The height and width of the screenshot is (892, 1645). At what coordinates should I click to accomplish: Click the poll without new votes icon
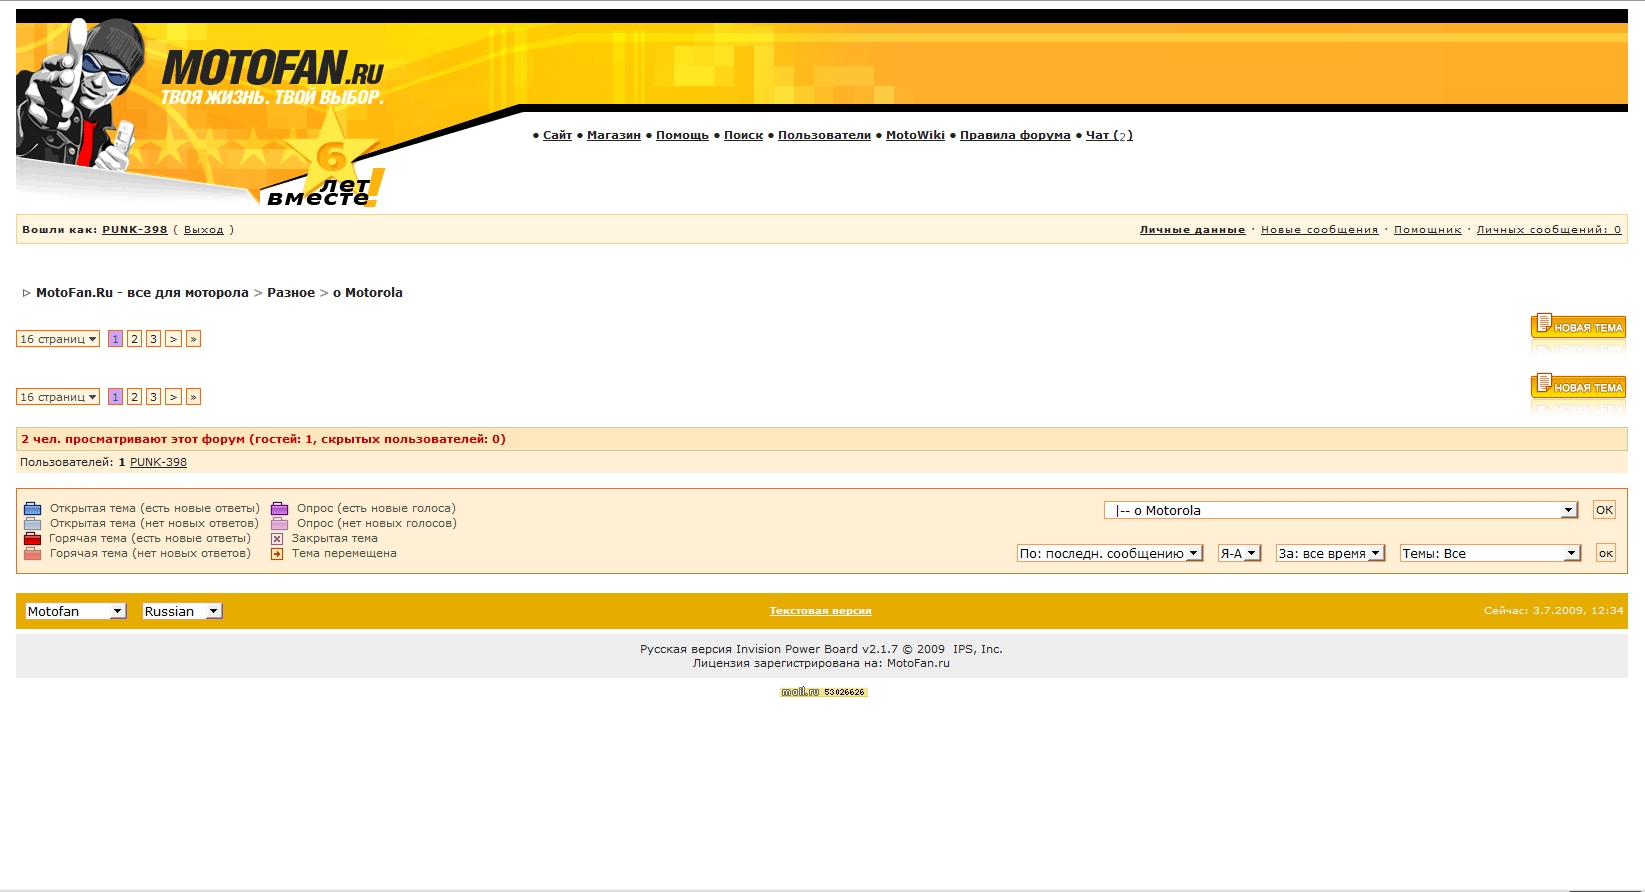coord(279,523)
